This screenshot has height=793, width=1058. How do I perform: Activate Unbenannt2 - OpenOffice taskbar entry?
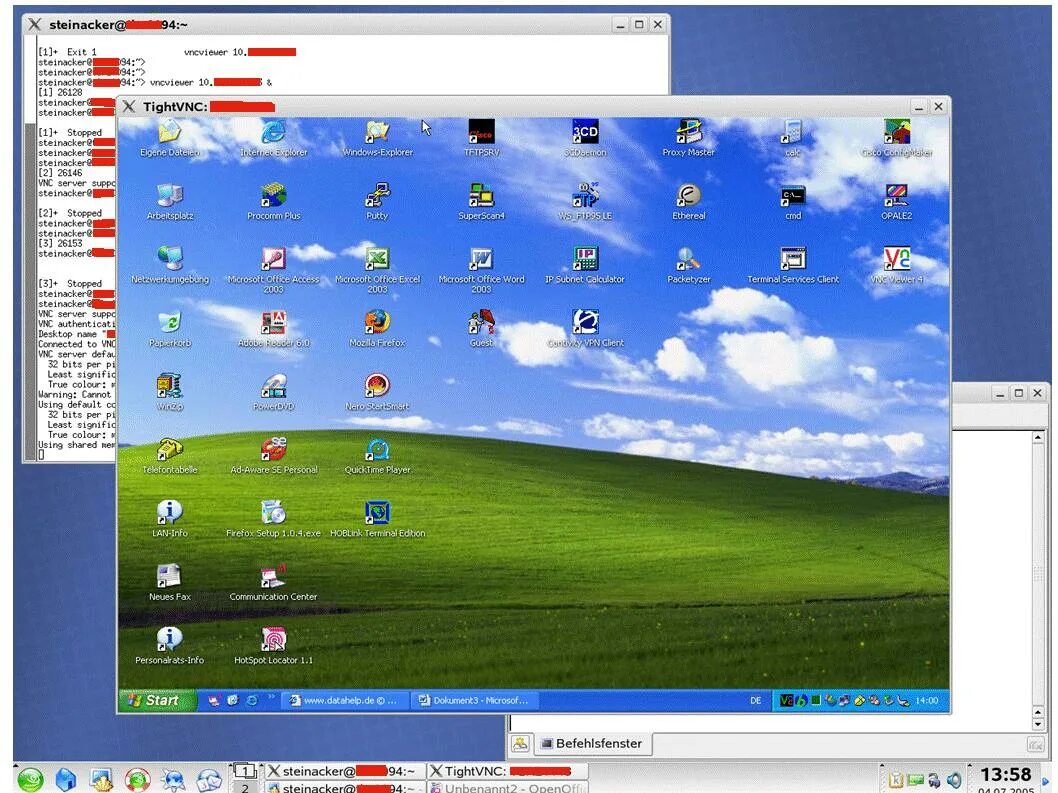(507, 788)
